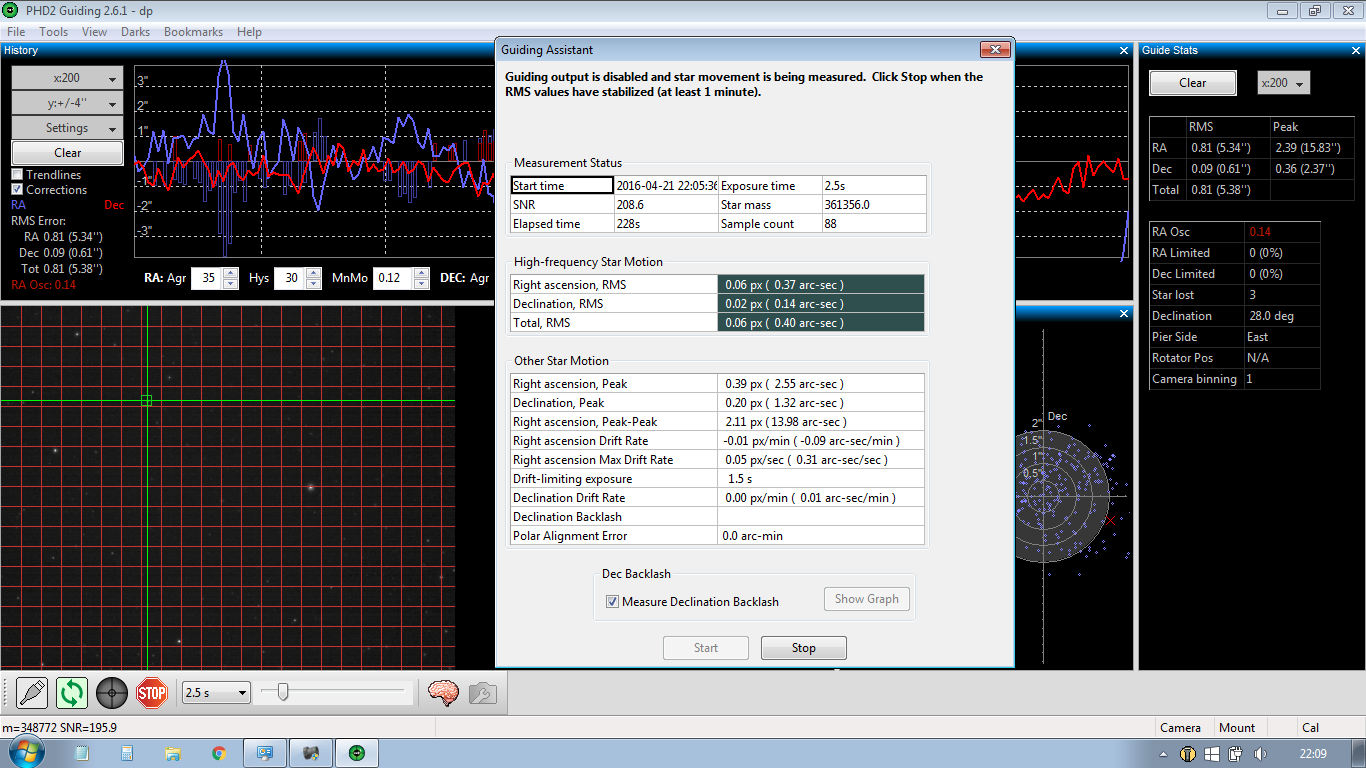
Task: Click Stop in Guiding Assistant
Action: click(804, 648)
